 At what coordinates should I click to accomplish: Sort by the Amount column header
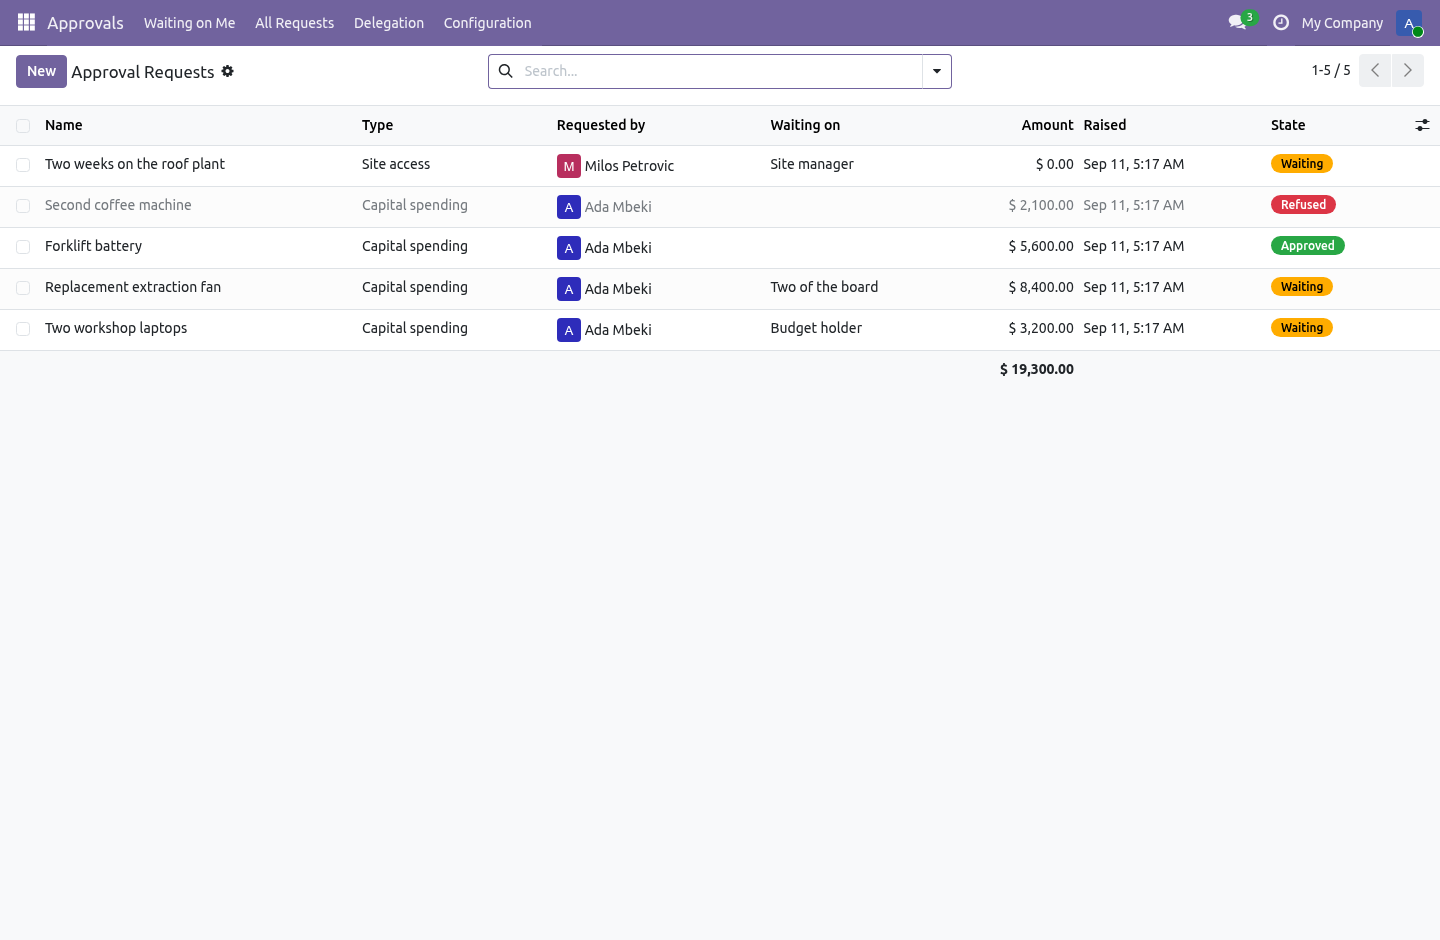click(1047, 125)
